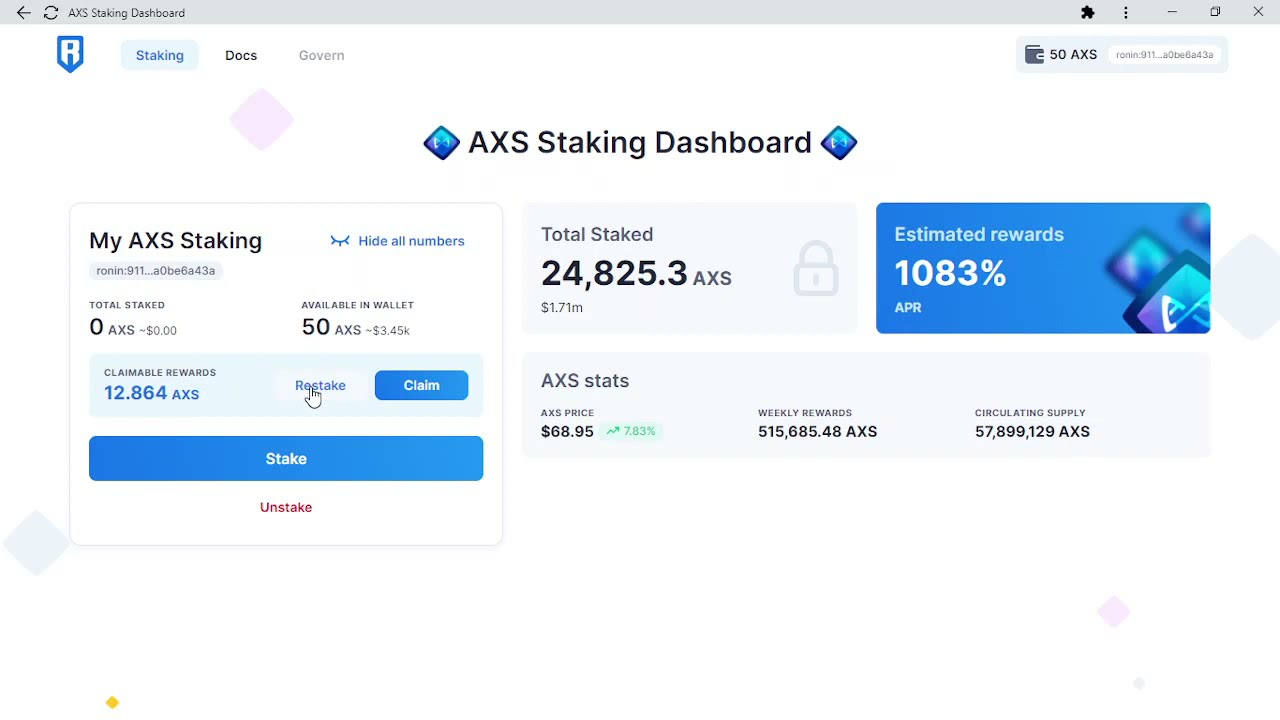Click the wallet address chip in header
1280x720 pixels.
tap(1164, 55)
